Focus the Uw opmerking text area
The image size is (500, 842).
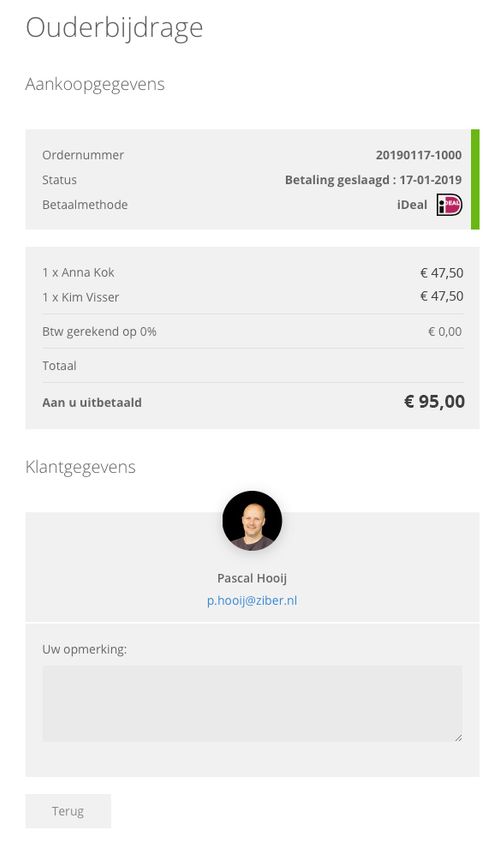252,703
